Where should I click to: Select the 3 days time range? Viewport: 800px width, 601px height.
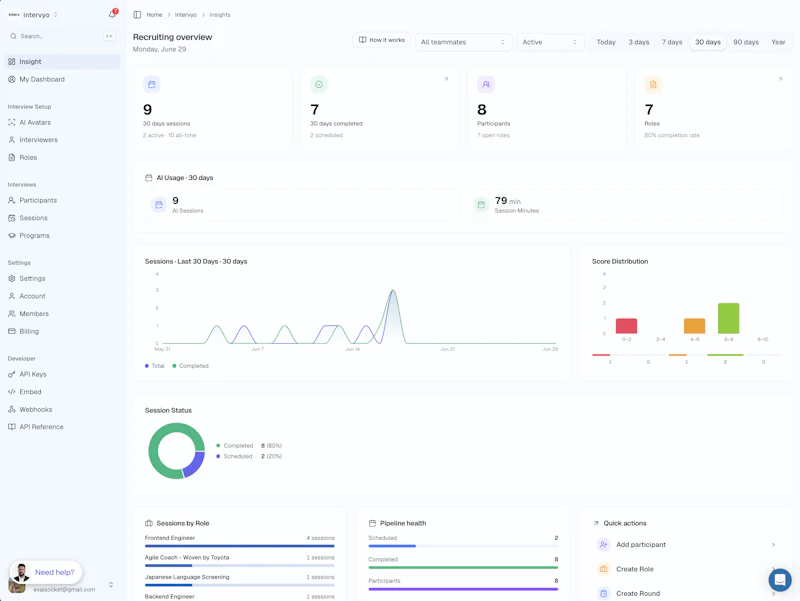(x=639, y=42)
